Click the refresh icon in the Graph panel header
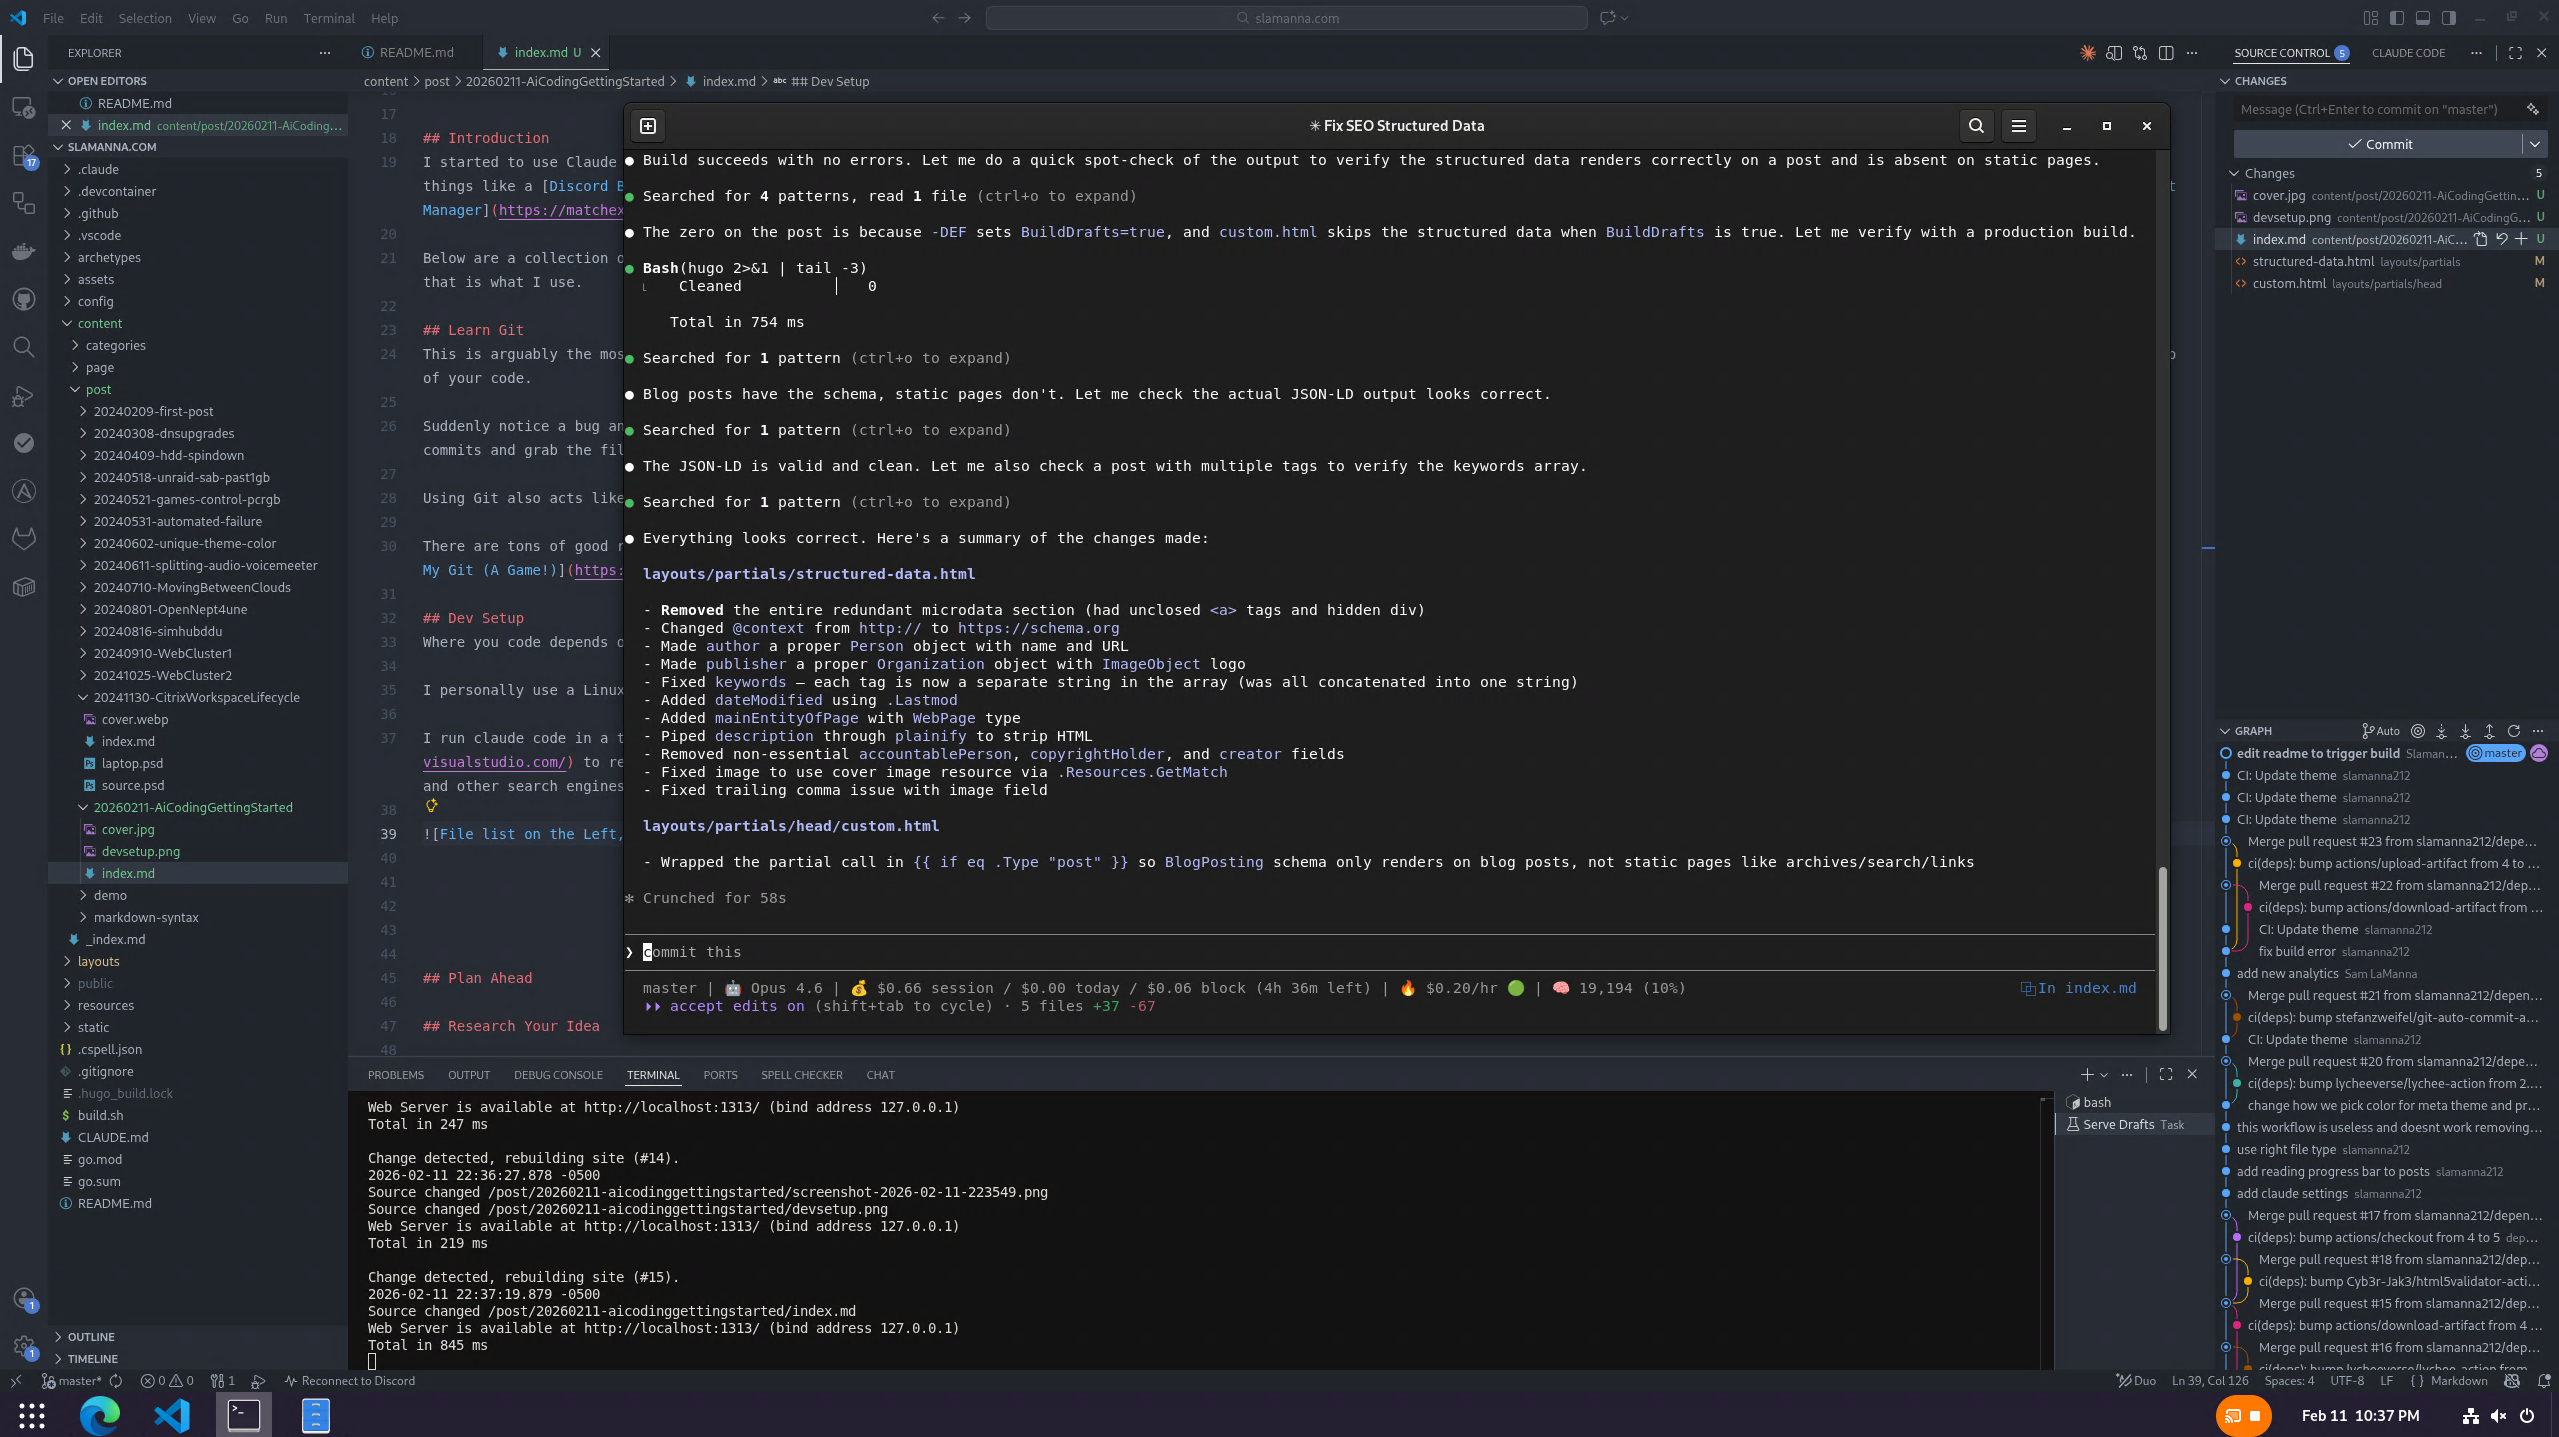Viewport: 2559px width, 1437px height. click(x=2516, y=731)
